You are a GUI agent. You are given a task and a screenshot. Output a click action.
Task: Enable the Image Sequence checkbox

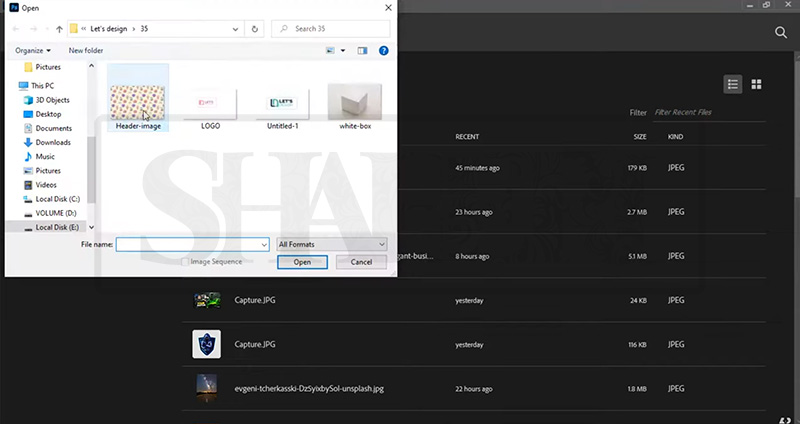[x=184, y=262]
